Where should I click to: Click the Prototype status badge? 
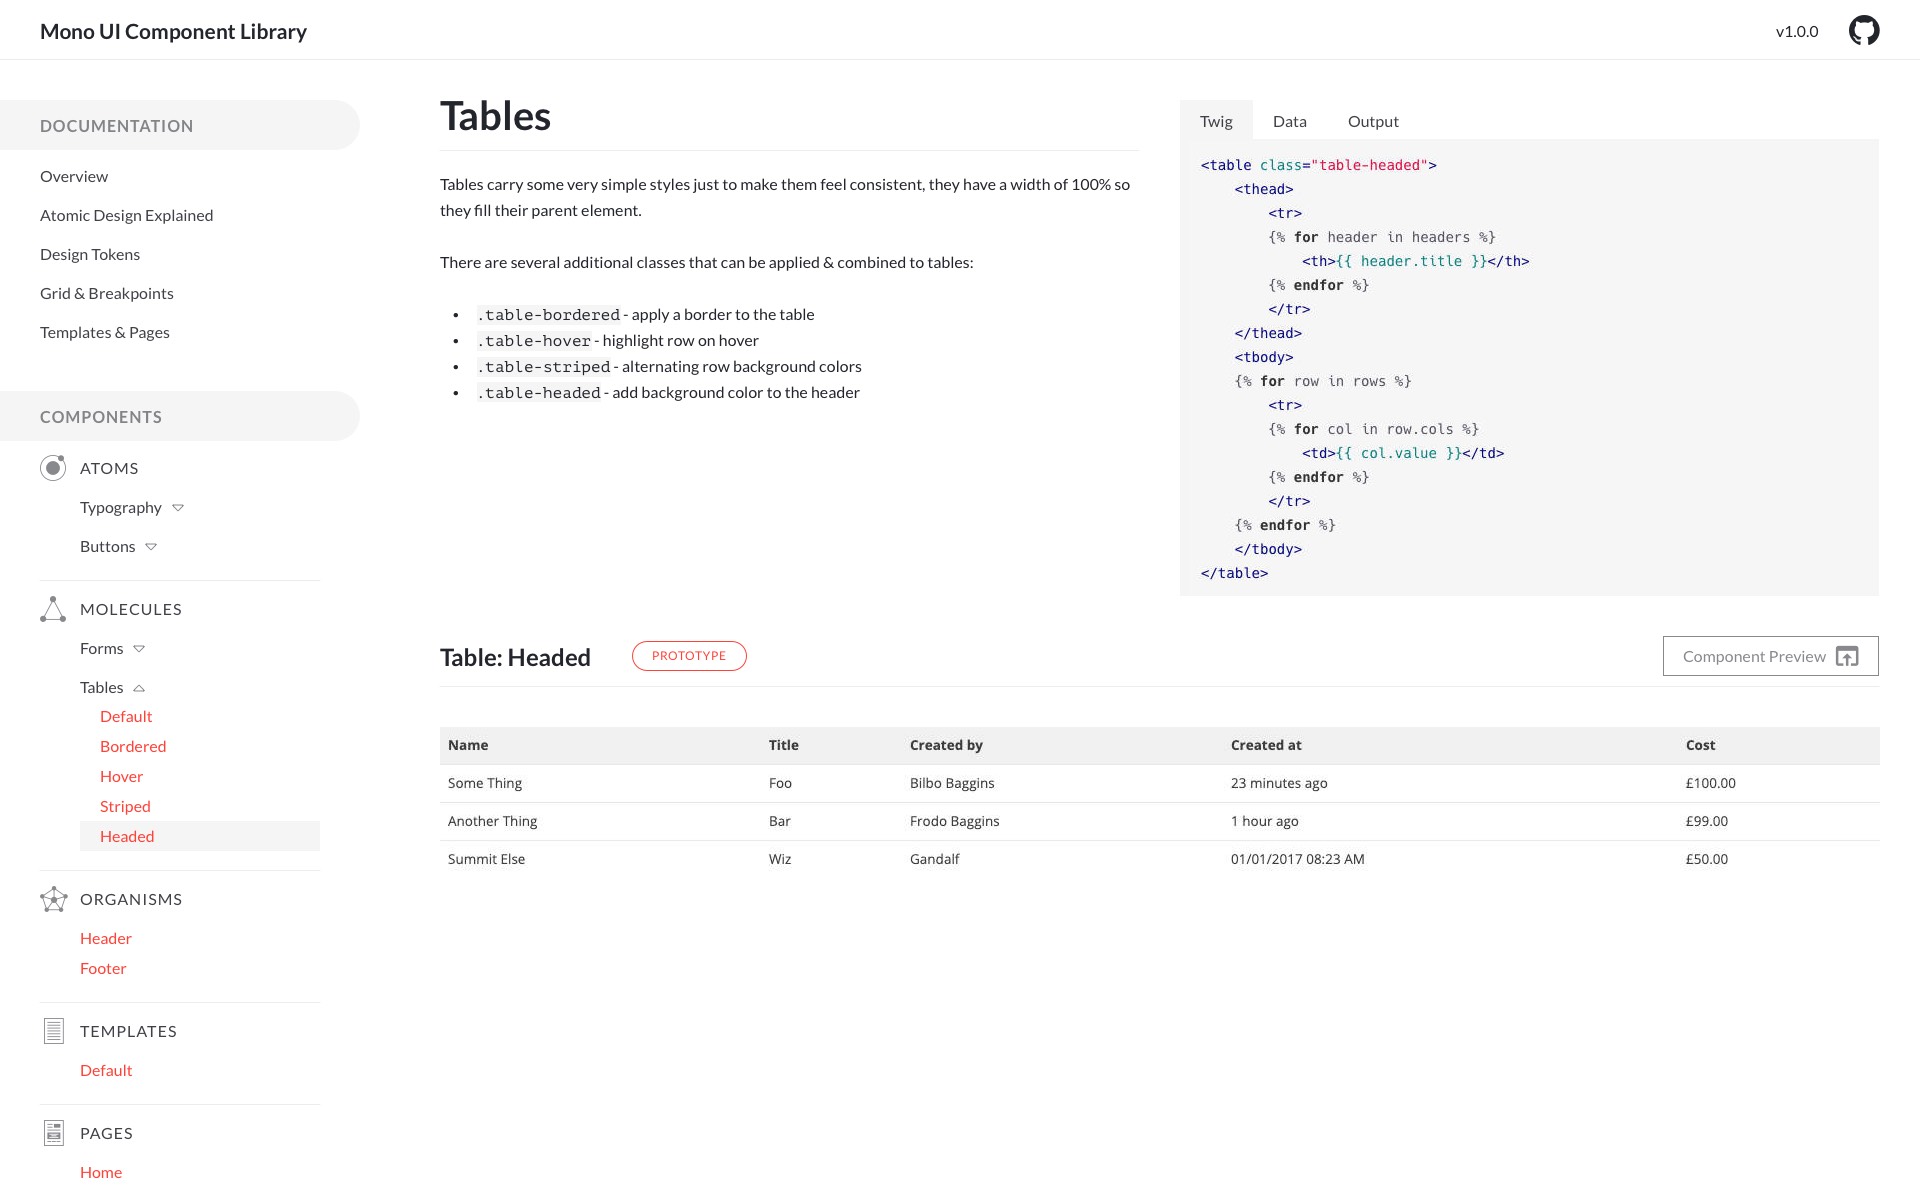[689, 656]
